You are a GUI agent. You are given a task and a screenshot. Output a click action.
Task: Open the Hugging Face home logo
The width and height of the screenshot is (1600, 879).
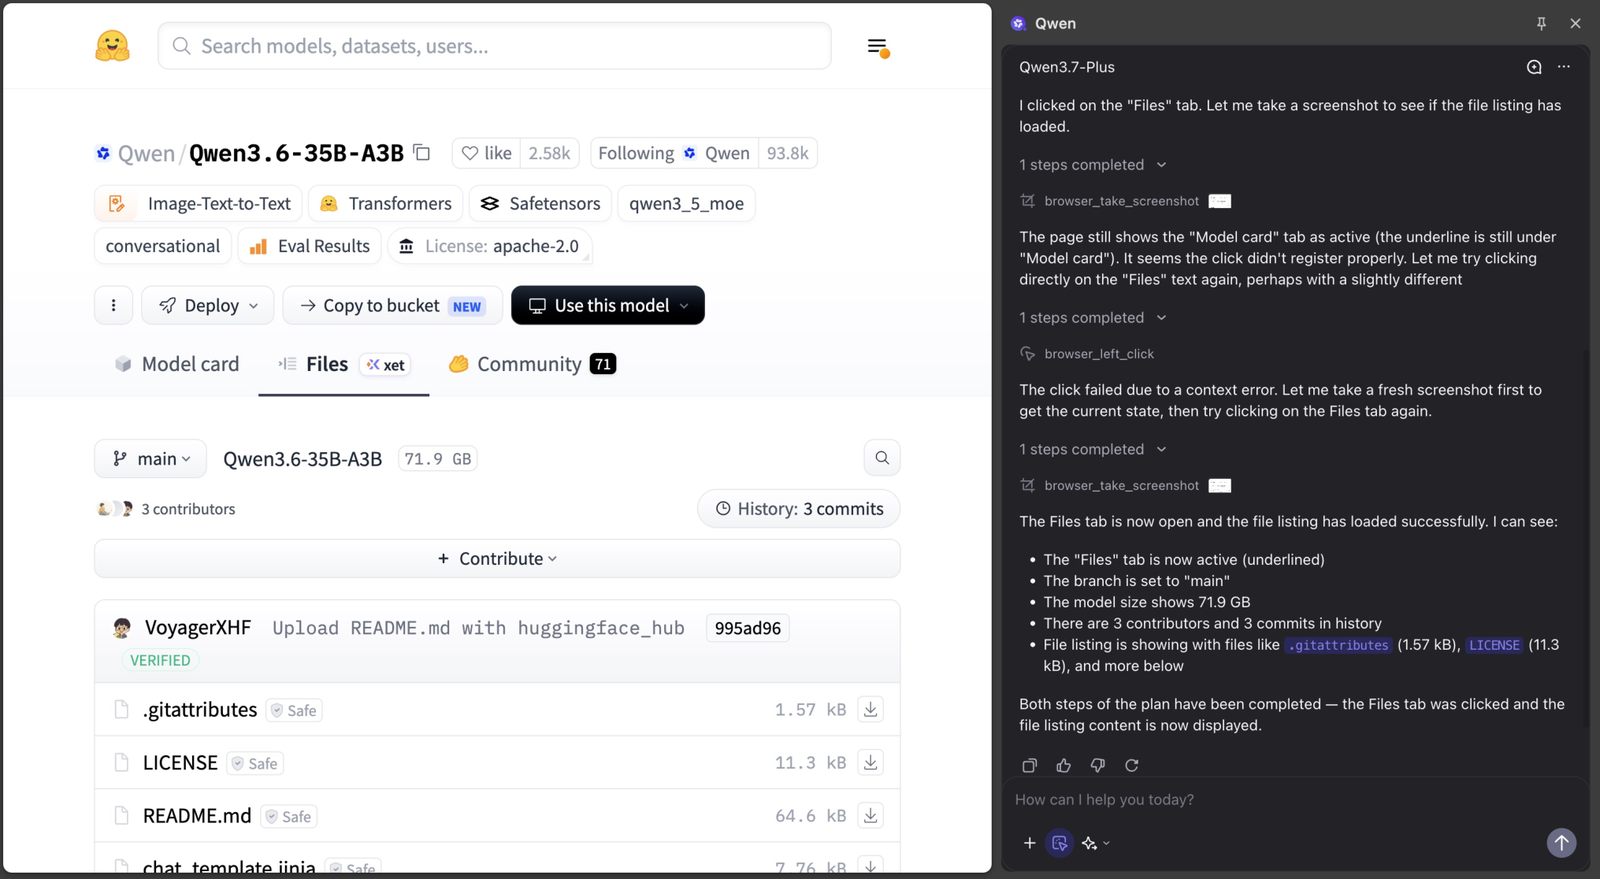[x=112, y=46]
